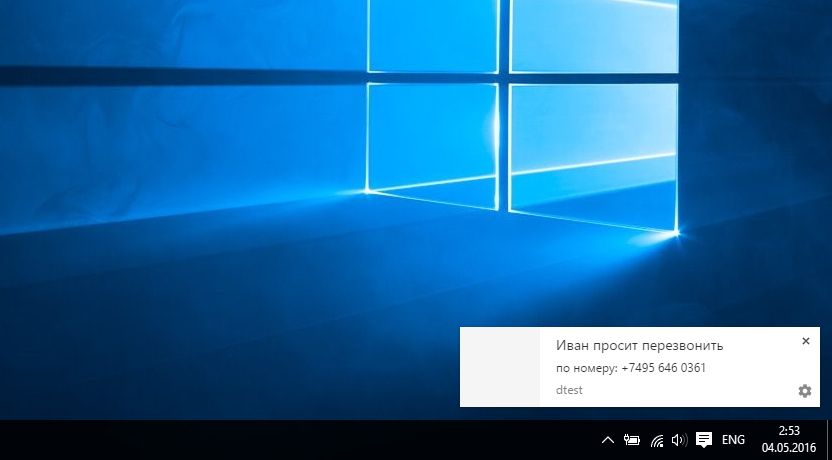
Task: Show hidden tray icons chevron
Action: (x=608, y=440)
